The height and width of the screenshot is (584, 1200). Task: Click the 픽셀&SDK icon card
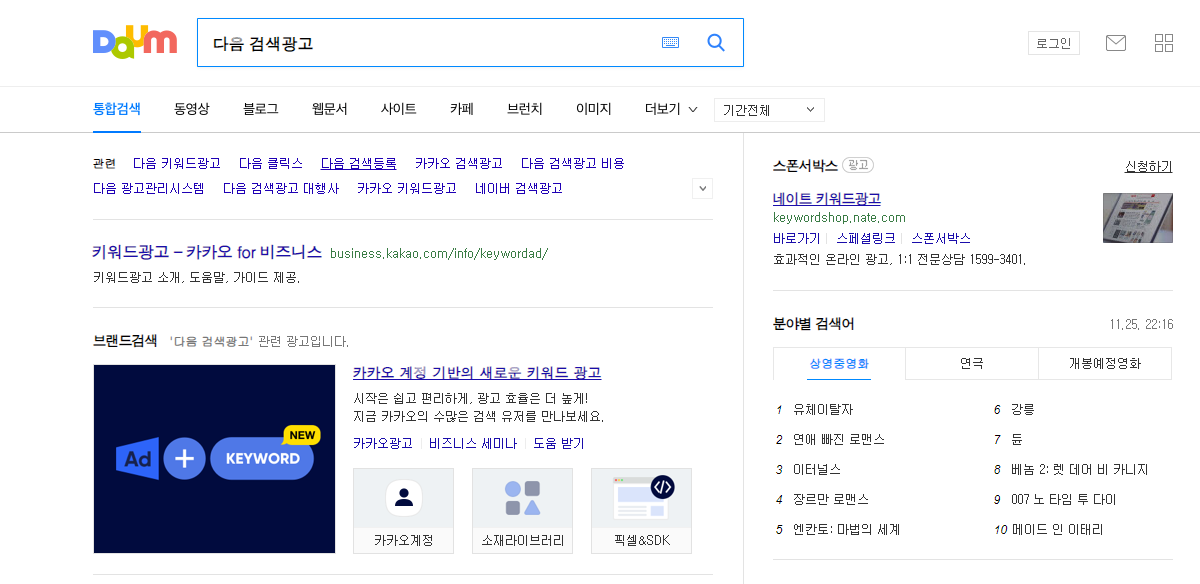[x=642, y=511]
